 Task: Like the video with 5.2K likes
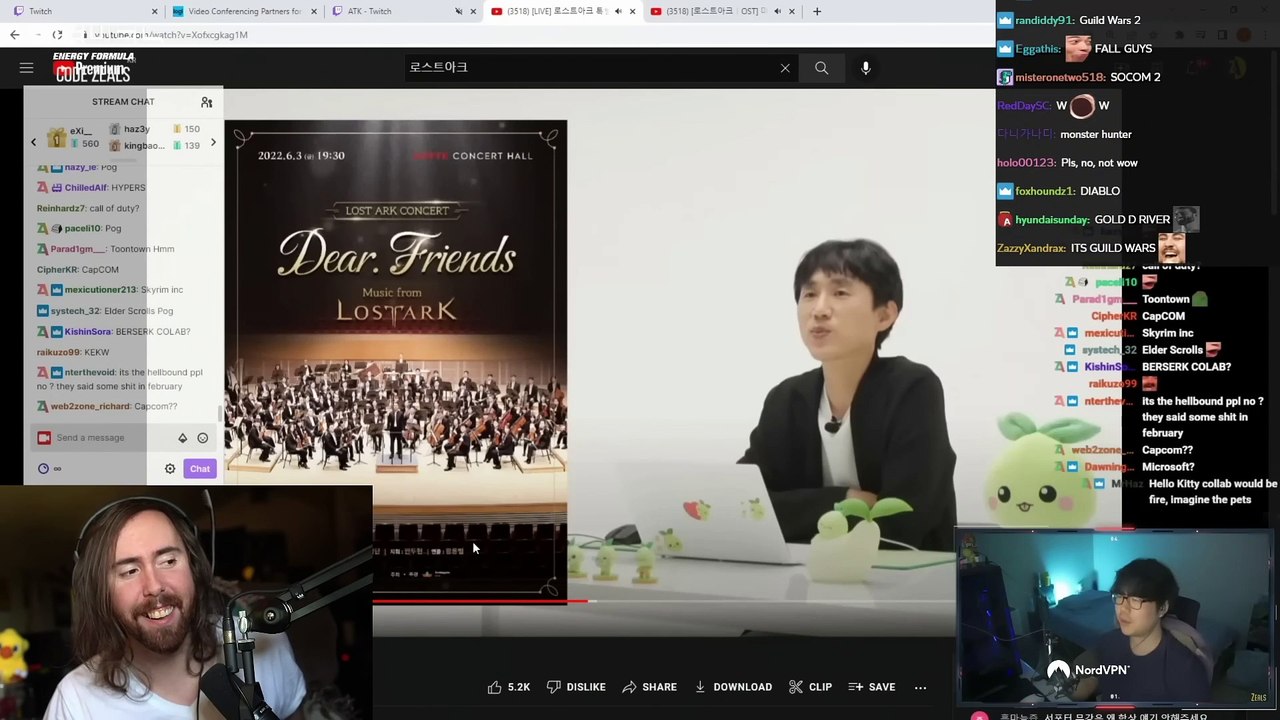coord(509,687)
